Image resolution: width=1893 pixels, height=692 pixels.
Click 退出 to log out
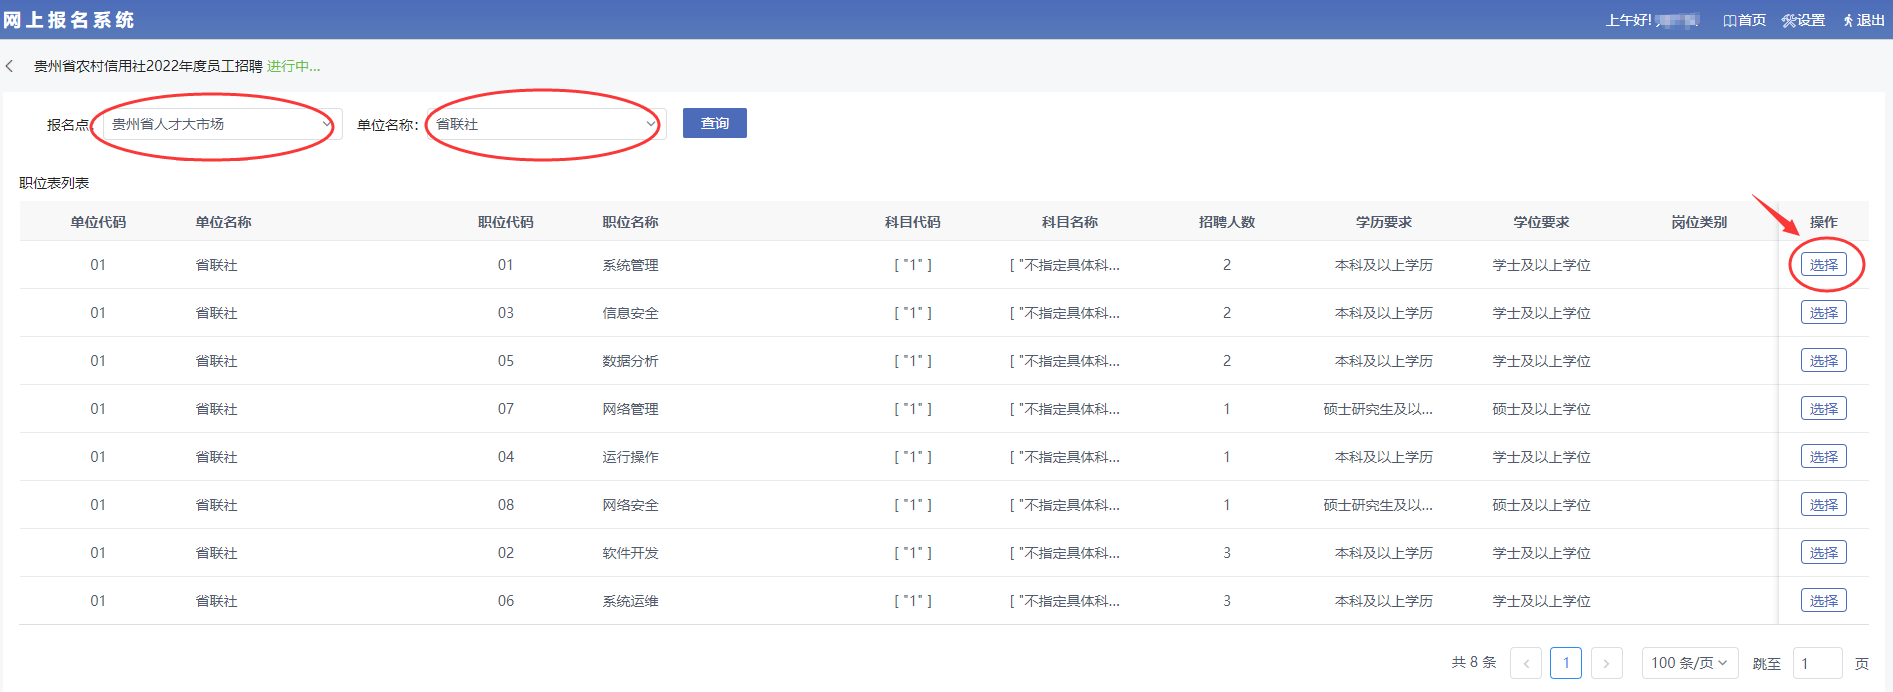pos(1864,20)
